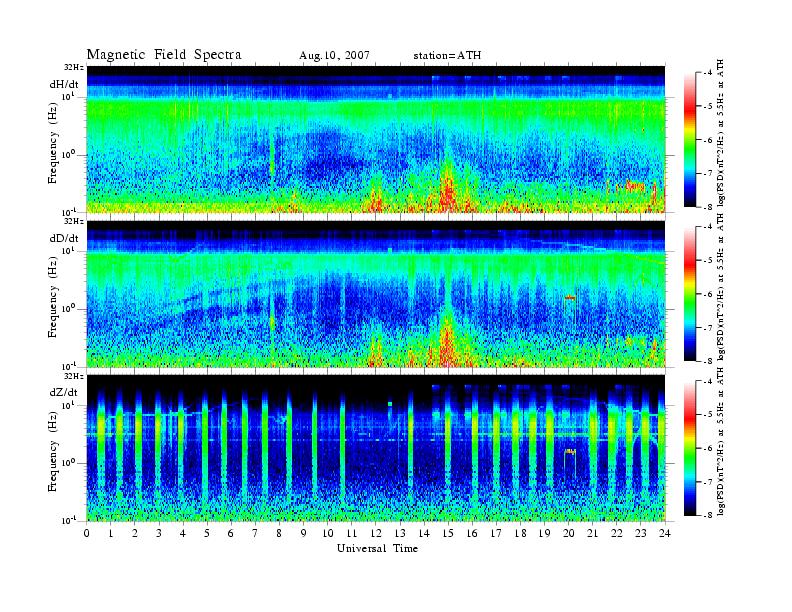Viewport: 792px width, 612px height.
Task: Click hour tick '22' on the time axis
Action: [x=617, y=534]
